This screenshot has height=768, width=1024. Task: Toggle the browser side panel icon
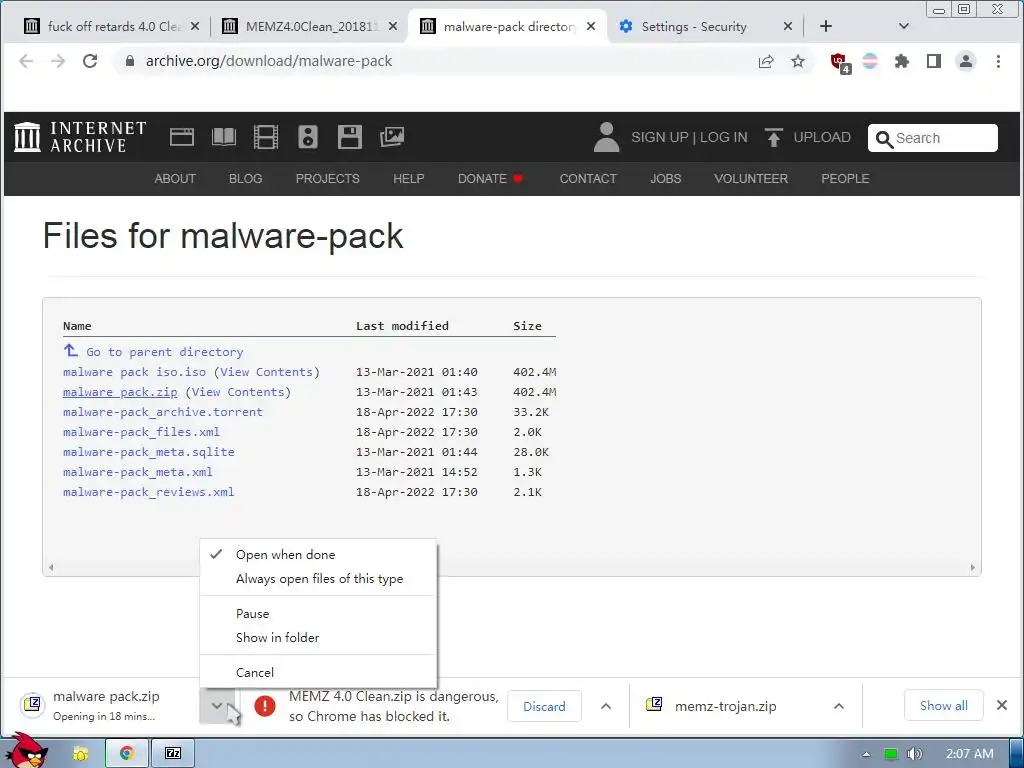[934, 61]
